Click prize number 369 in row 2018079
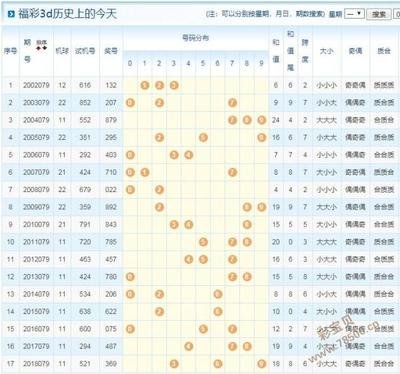The width and height of the screenshot is (400, 374). point(111,364)
